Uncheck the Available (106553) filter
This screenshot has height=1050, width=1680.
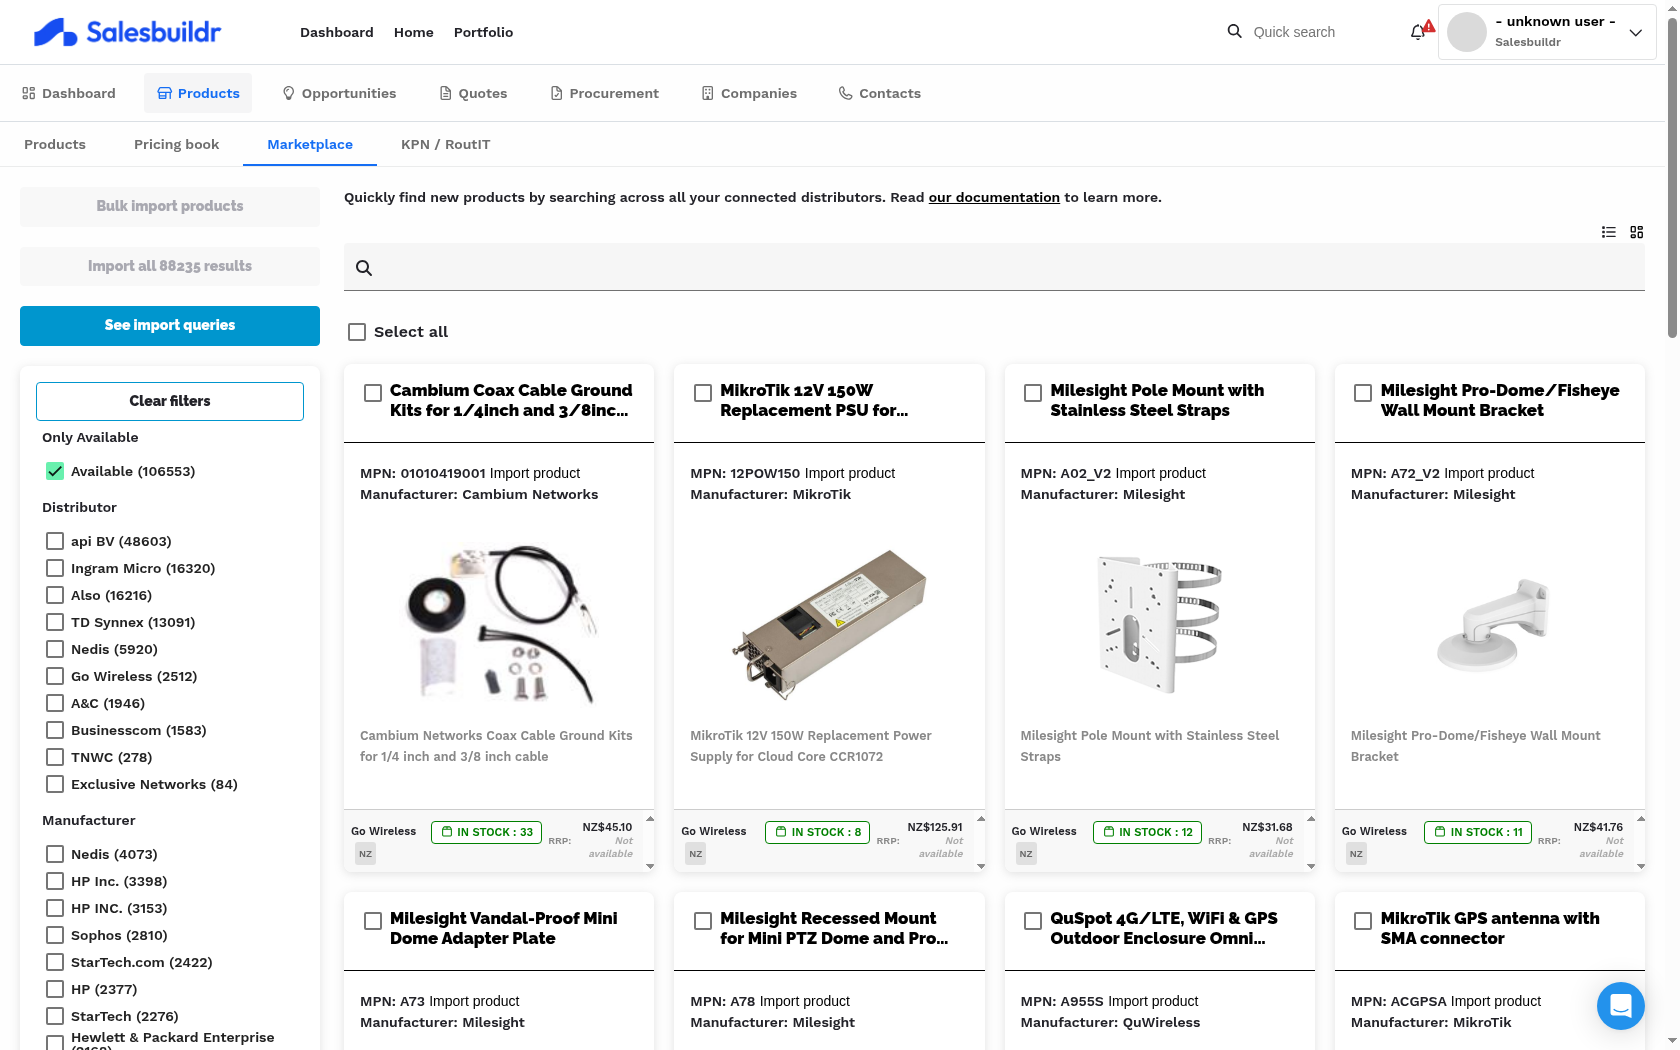pyautogui.click(x=55, y=471)
